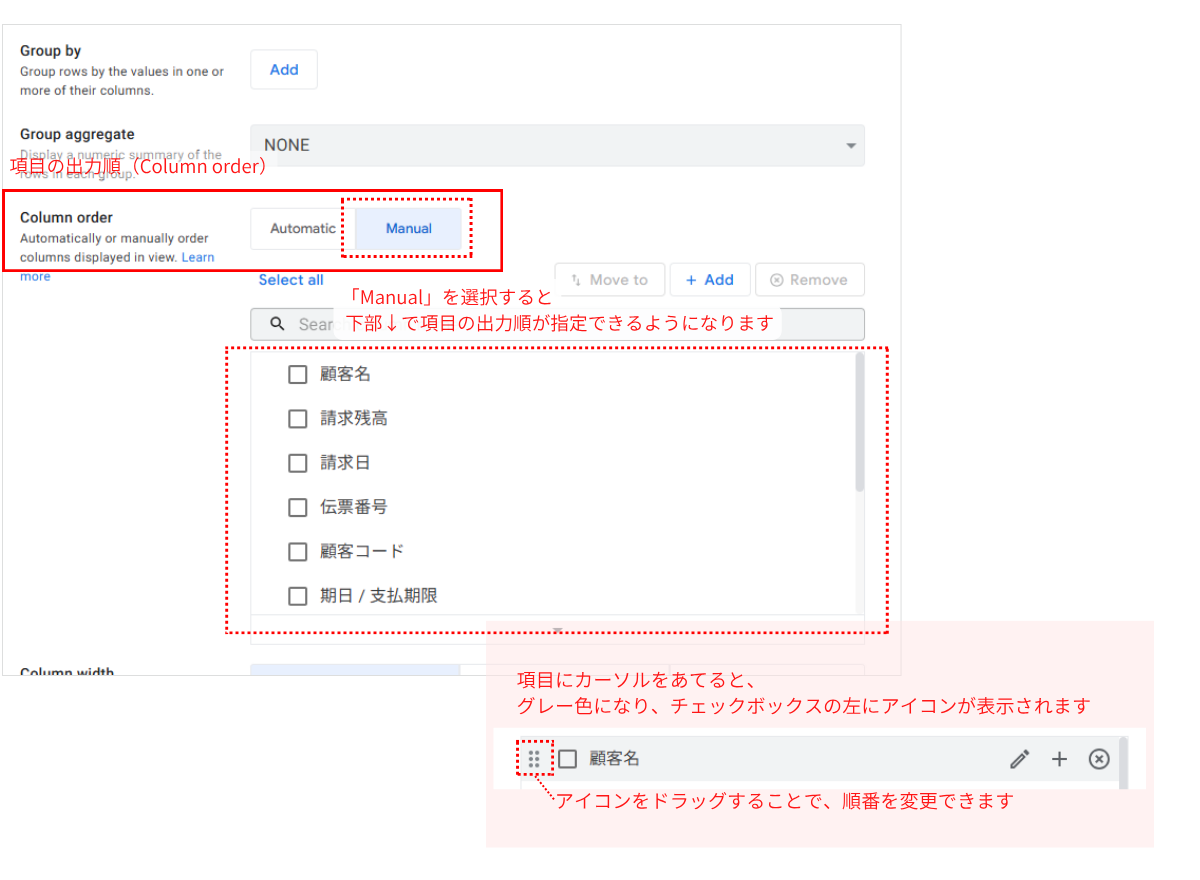Click the plus icon on the 顧客名 row

tap(1059, 759)
